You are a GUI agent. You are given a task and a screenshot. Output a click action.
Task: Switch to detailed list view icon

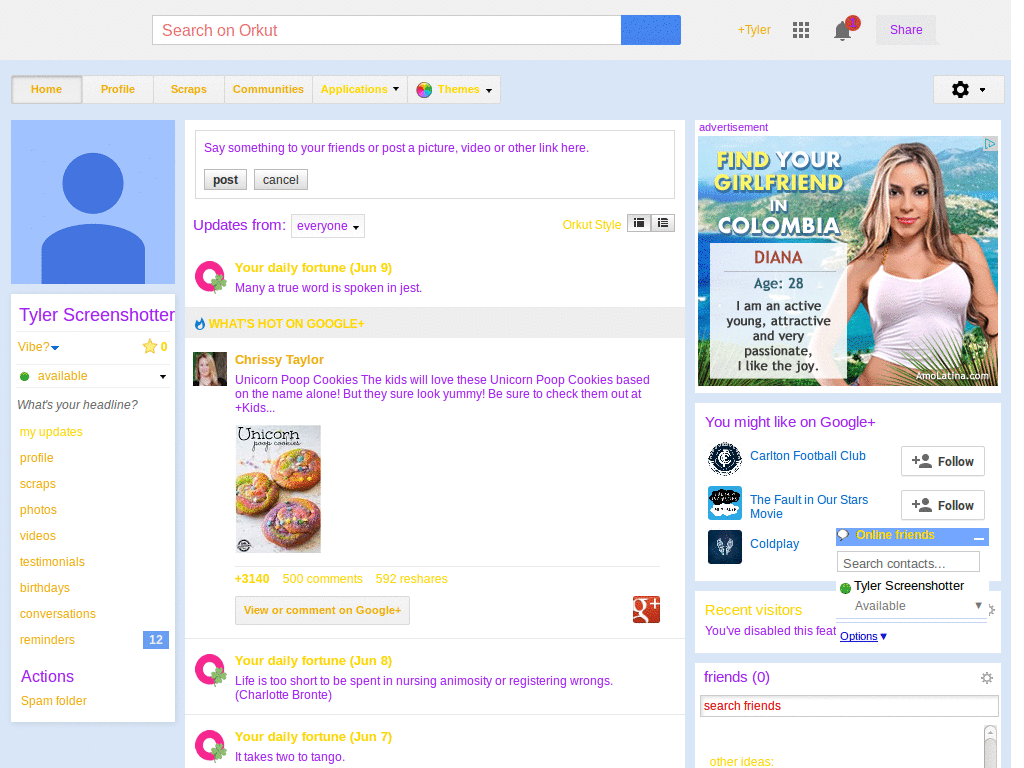coord(663,223)
